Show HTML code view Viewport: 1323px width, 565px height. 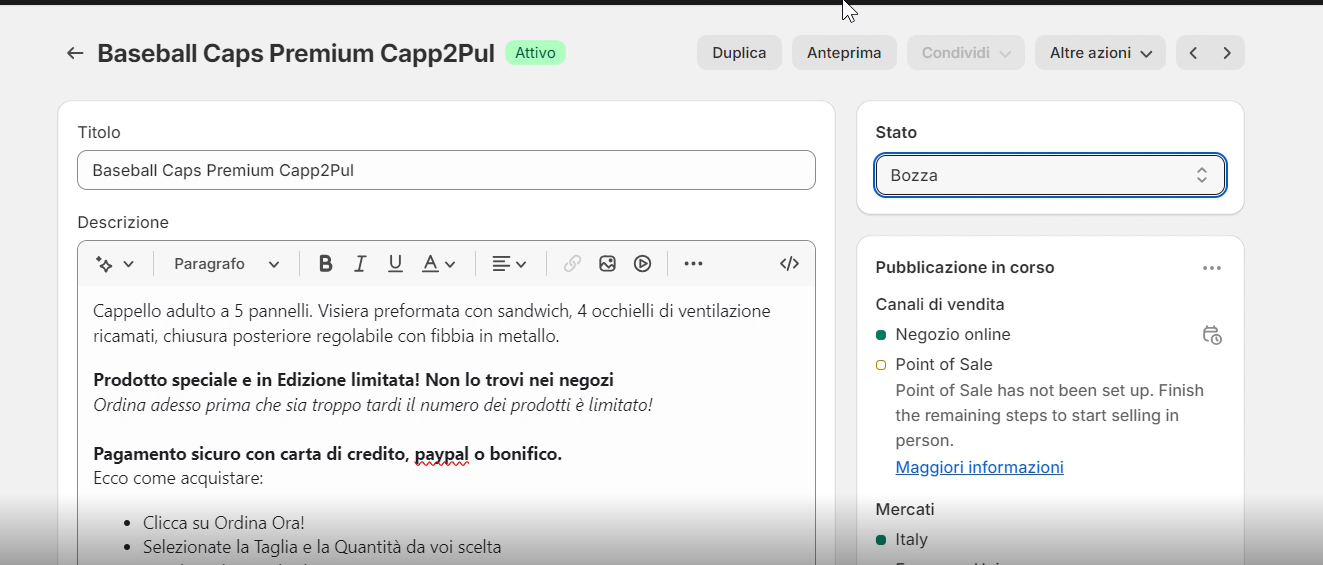[x=789, y=264]
